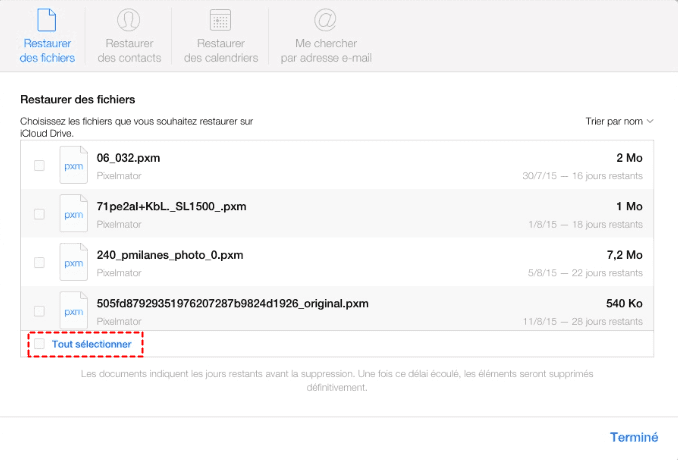This screenshot has height=460, width=678.
Task: Click the 240_pmilanes_photo_0 pxm file icon
Action: pyautogui.click(x=73, y=262)
